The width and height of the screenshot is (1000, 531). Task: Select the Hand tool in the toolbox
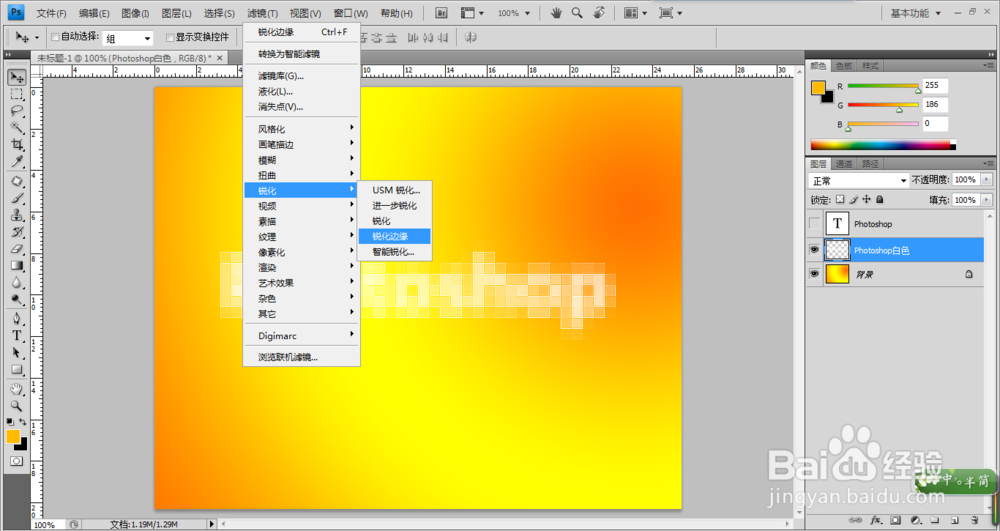(x=17, y=389)
